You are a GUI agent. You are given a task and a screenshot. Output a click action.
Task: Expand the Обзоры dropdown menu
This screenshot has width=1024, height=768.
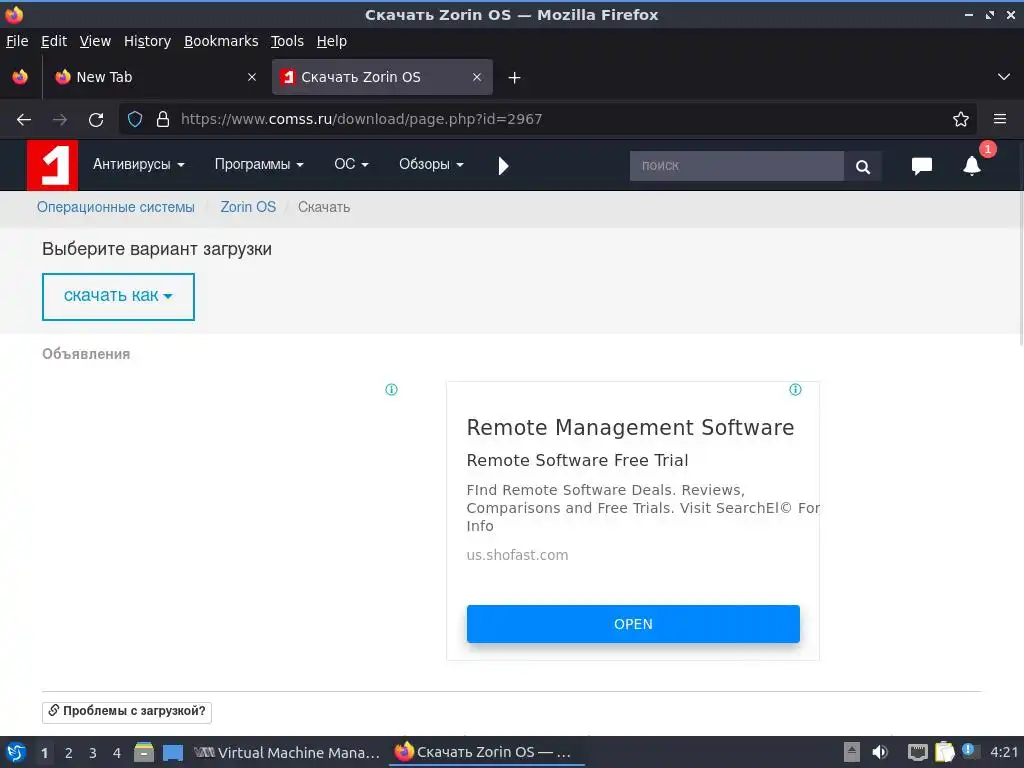(x=431, y=165)
